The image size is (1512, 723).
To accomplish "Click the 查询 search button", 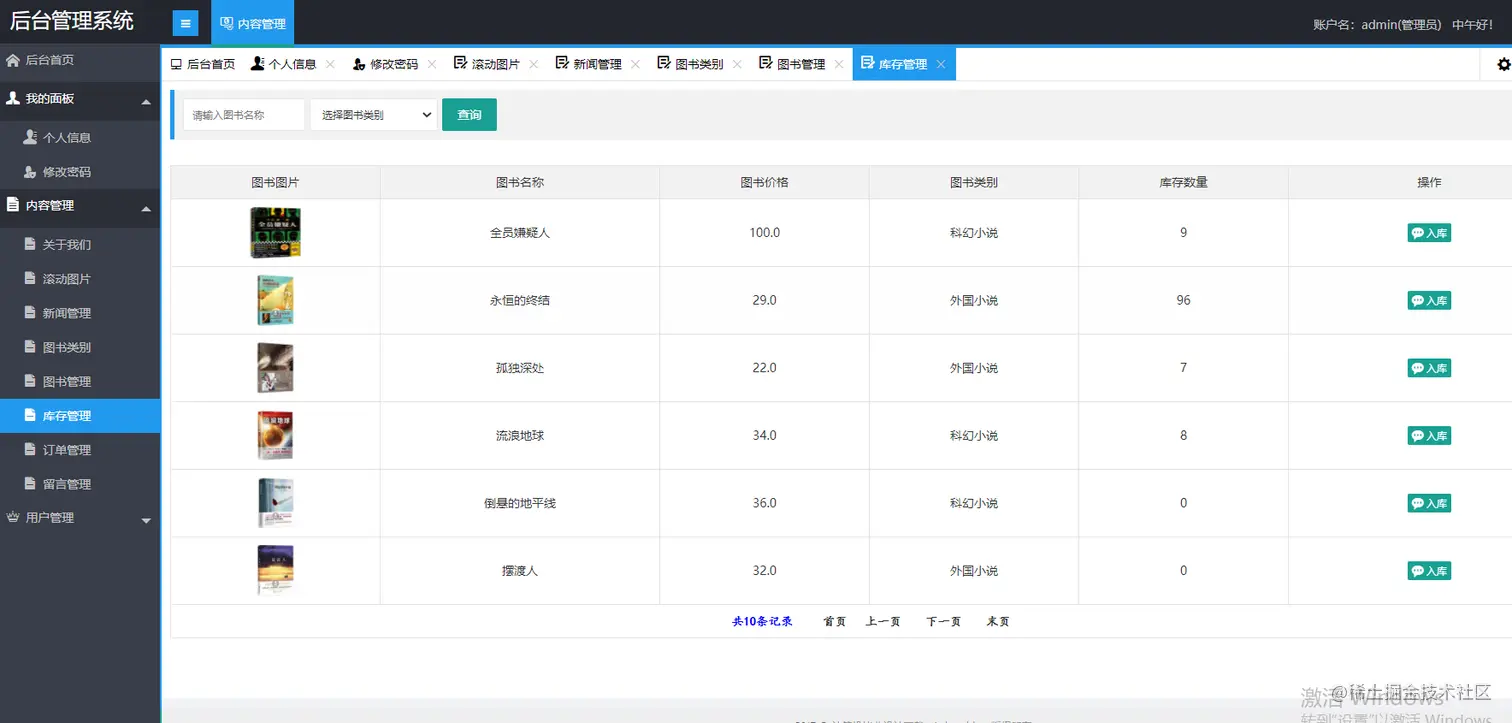I will 469,115.
